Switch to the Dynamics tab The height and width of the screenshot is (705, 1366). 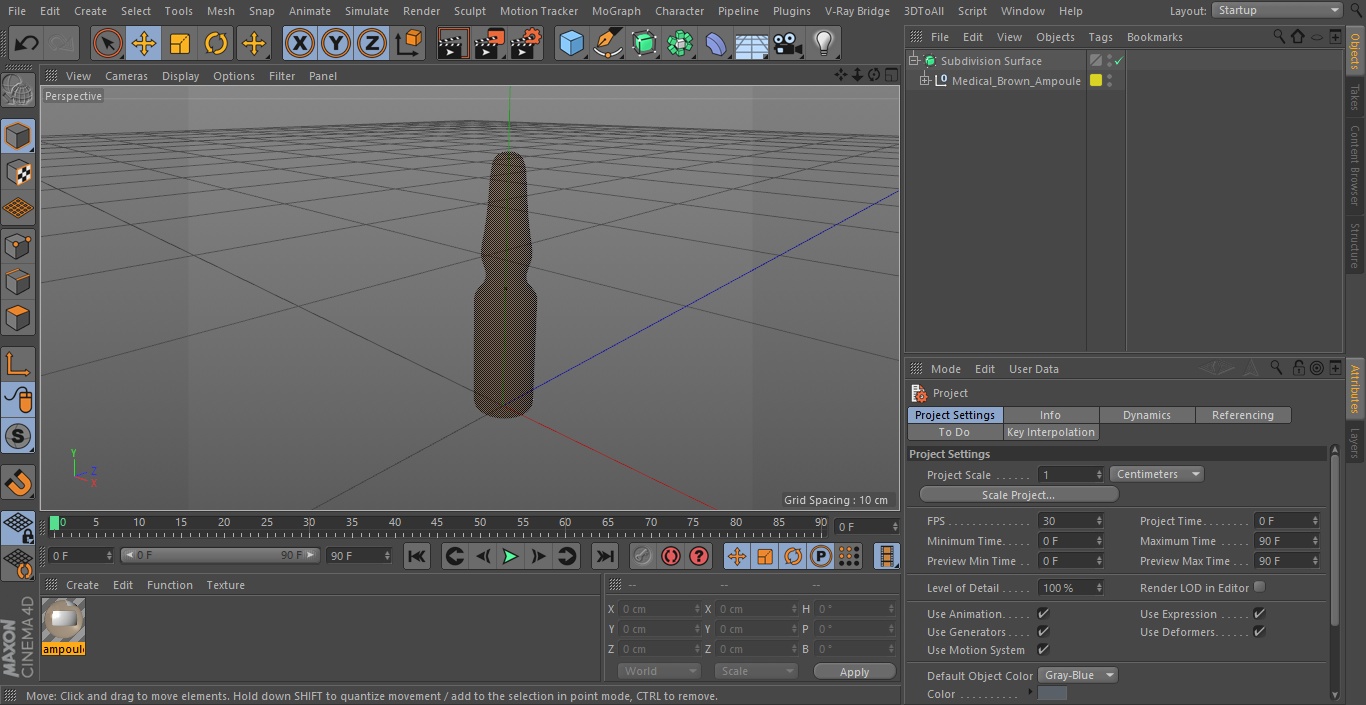point(1147,415)
